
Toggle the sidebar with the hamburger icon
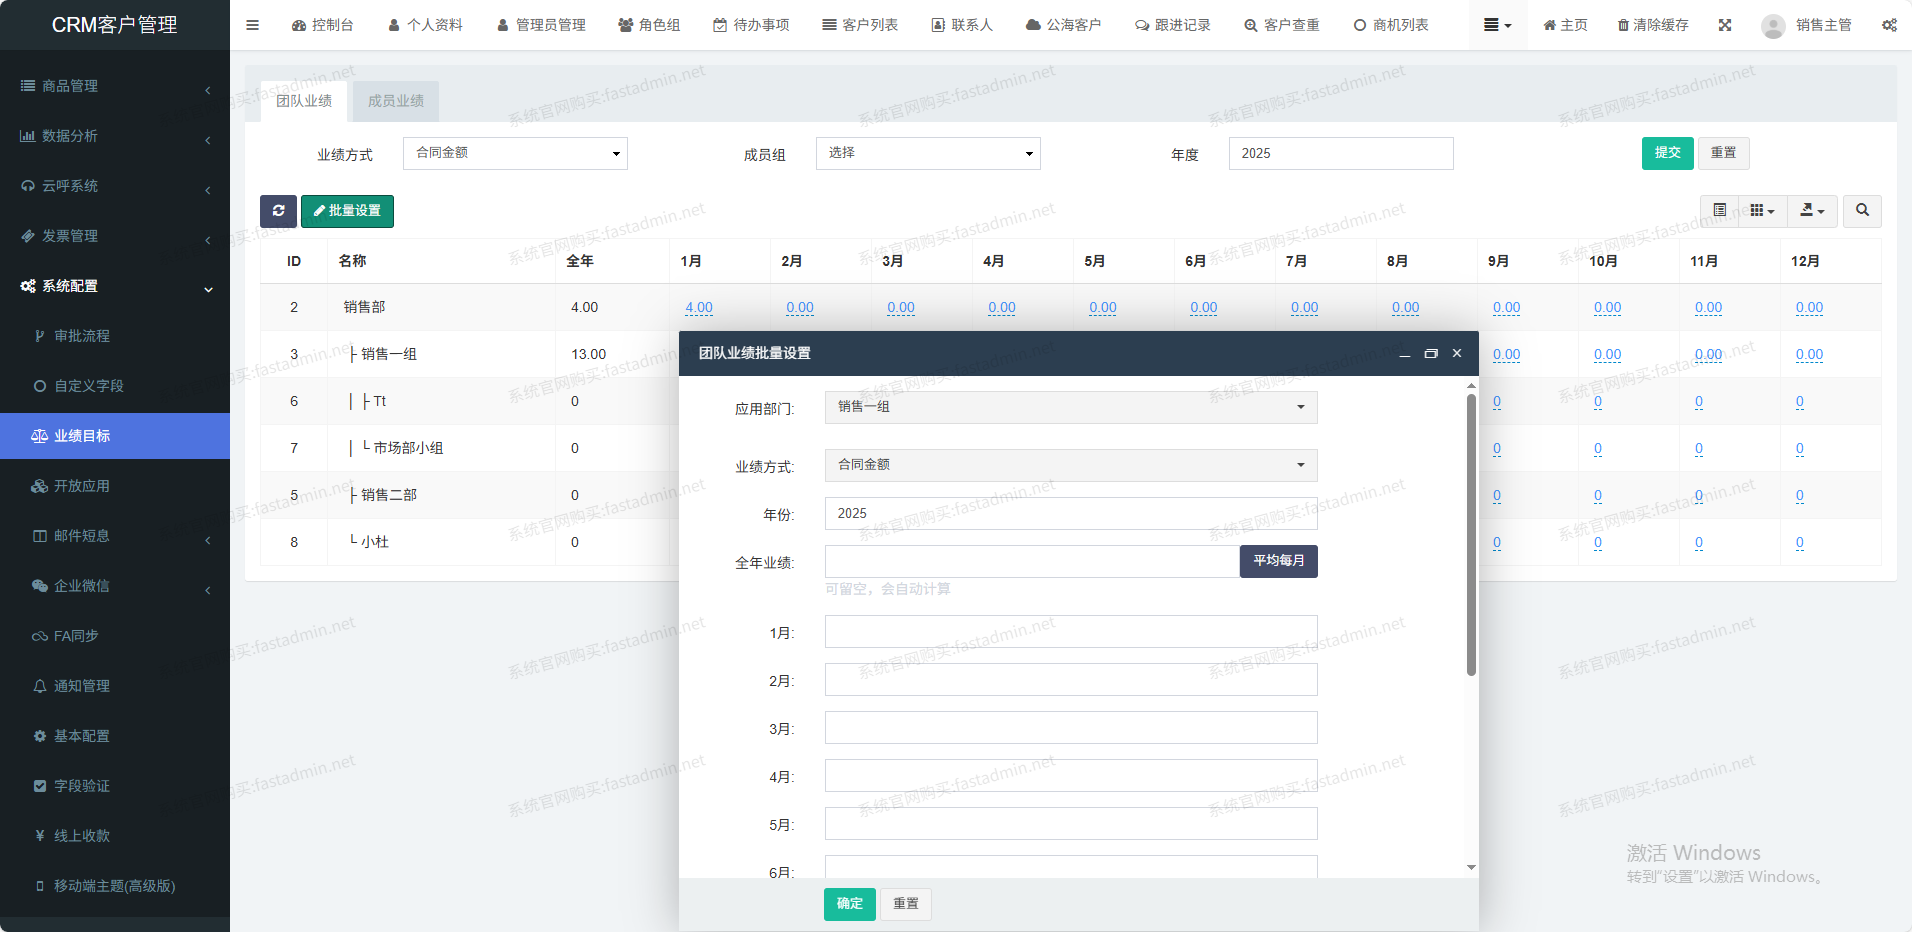point(252,25)
